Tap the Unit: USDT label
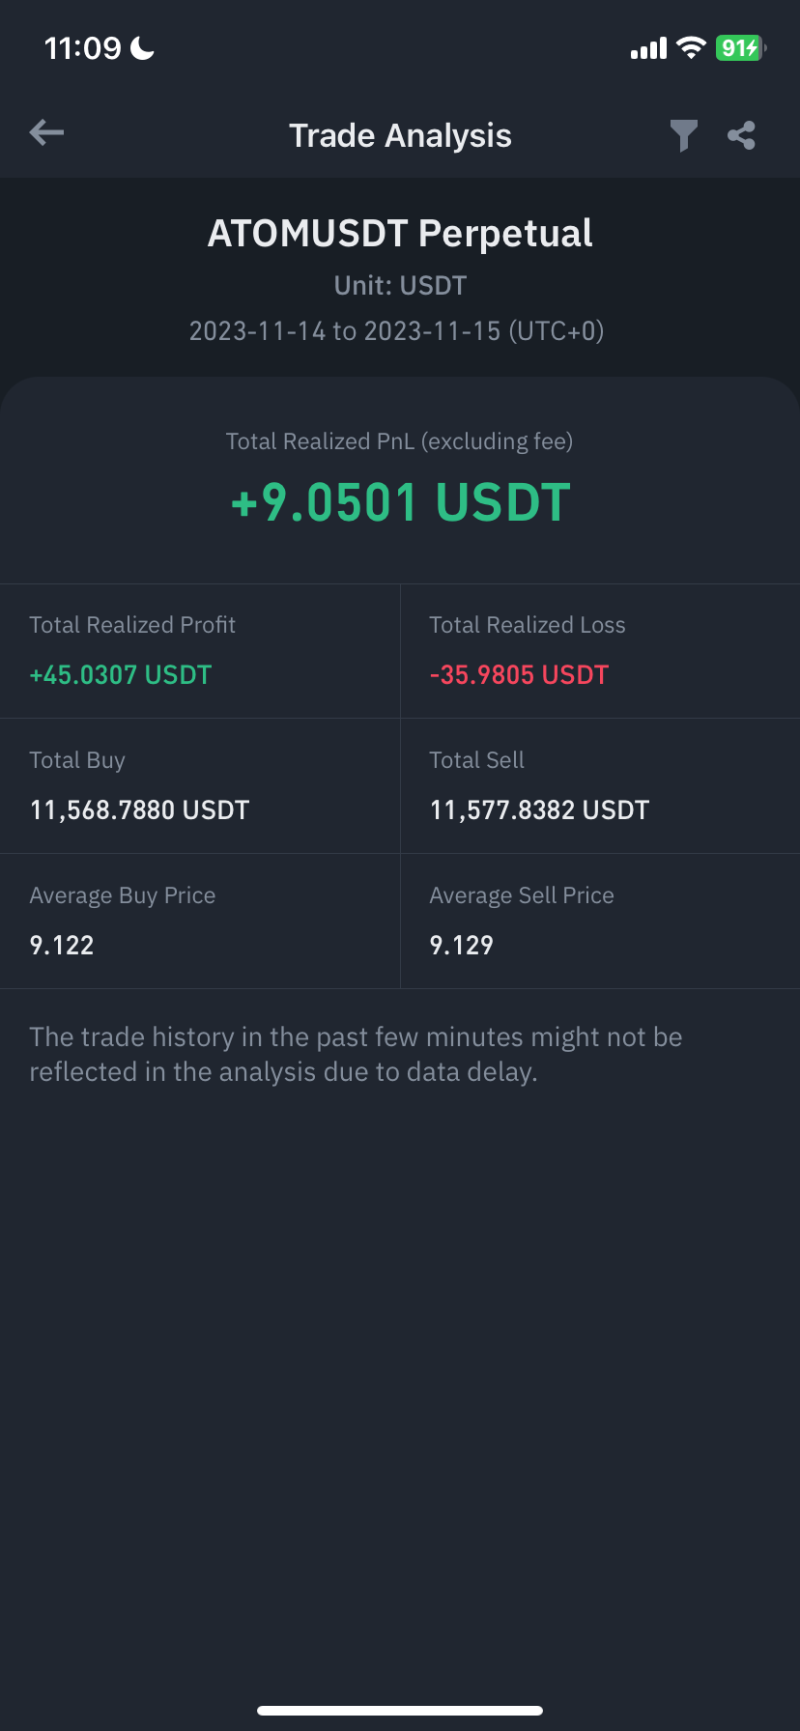This screenshot has width=800, height=1731. click(x=400, y=286)
